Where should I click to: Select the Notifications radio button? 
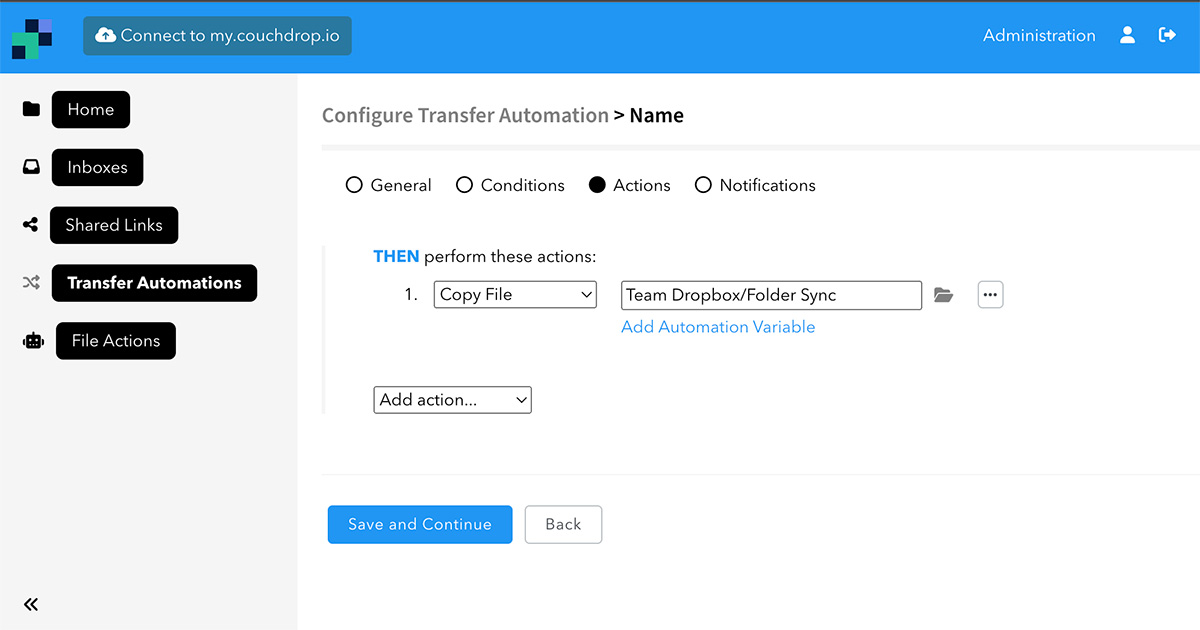point(704,185)
